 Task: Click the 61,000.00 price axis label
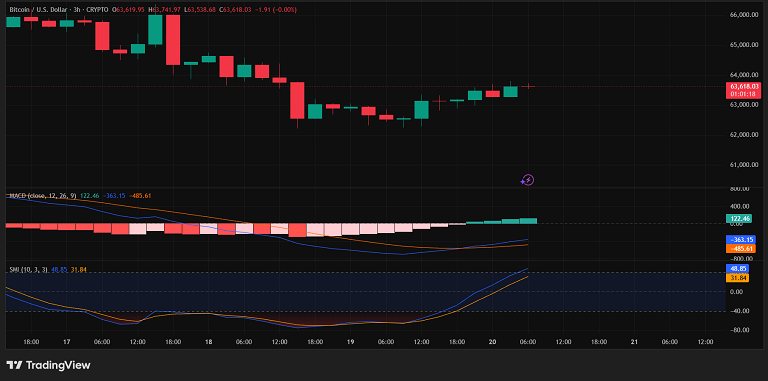coord(744,165)
